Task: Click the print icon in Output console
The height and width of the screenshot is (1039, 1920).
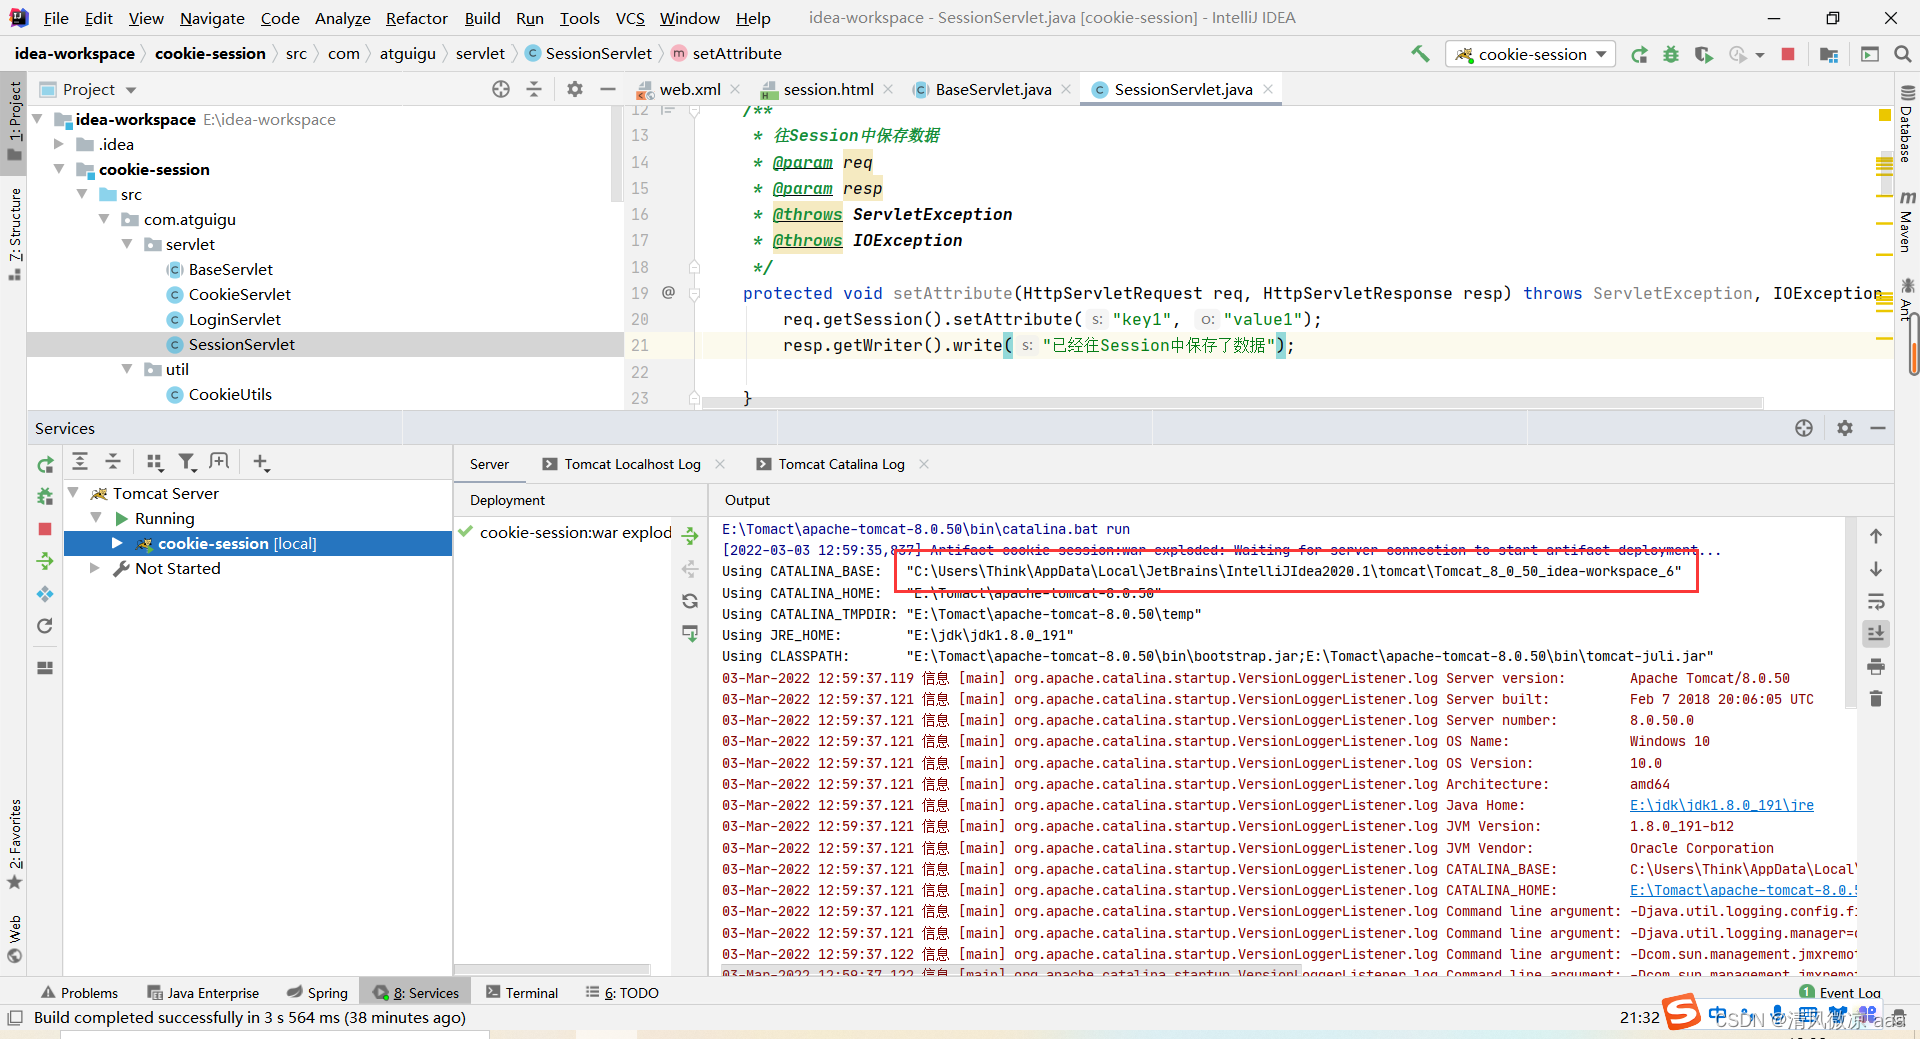Action: pyautogui.click(x=1876, y=666)
